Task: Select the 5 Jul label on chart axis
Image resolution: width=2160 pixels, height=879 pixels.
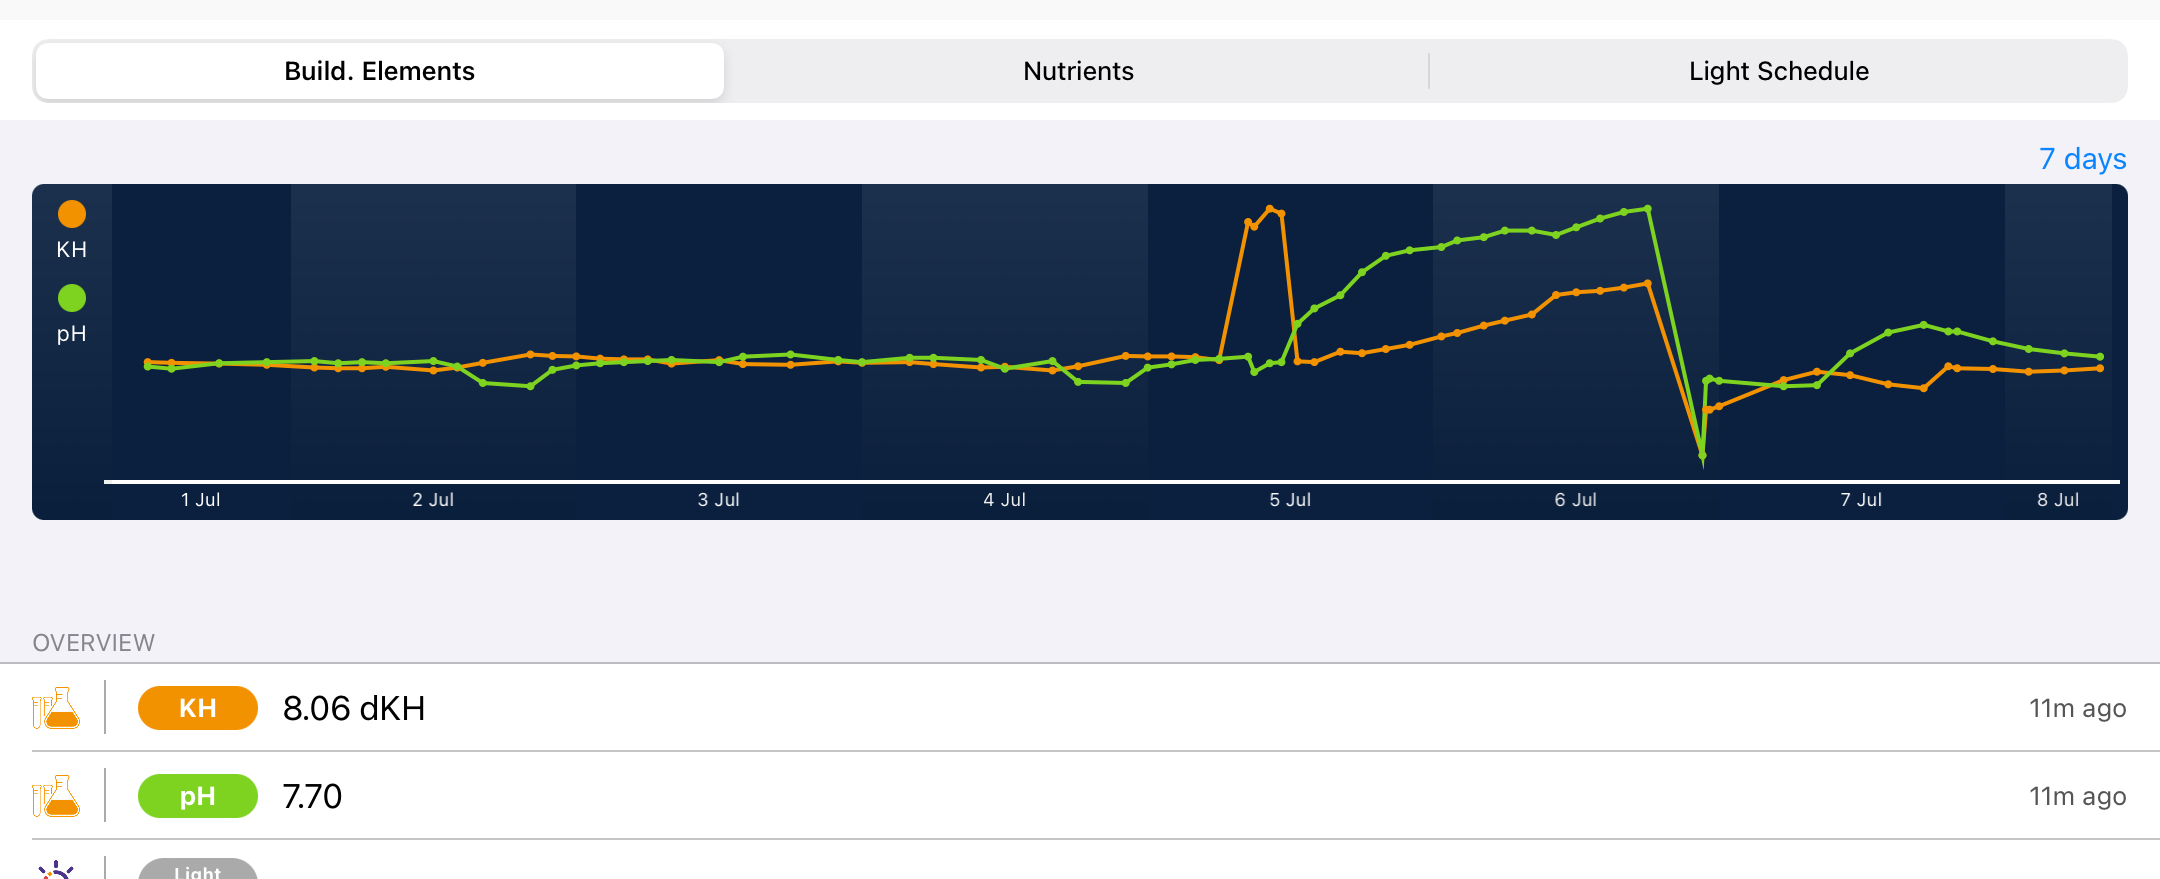Action: [1290, 500]
